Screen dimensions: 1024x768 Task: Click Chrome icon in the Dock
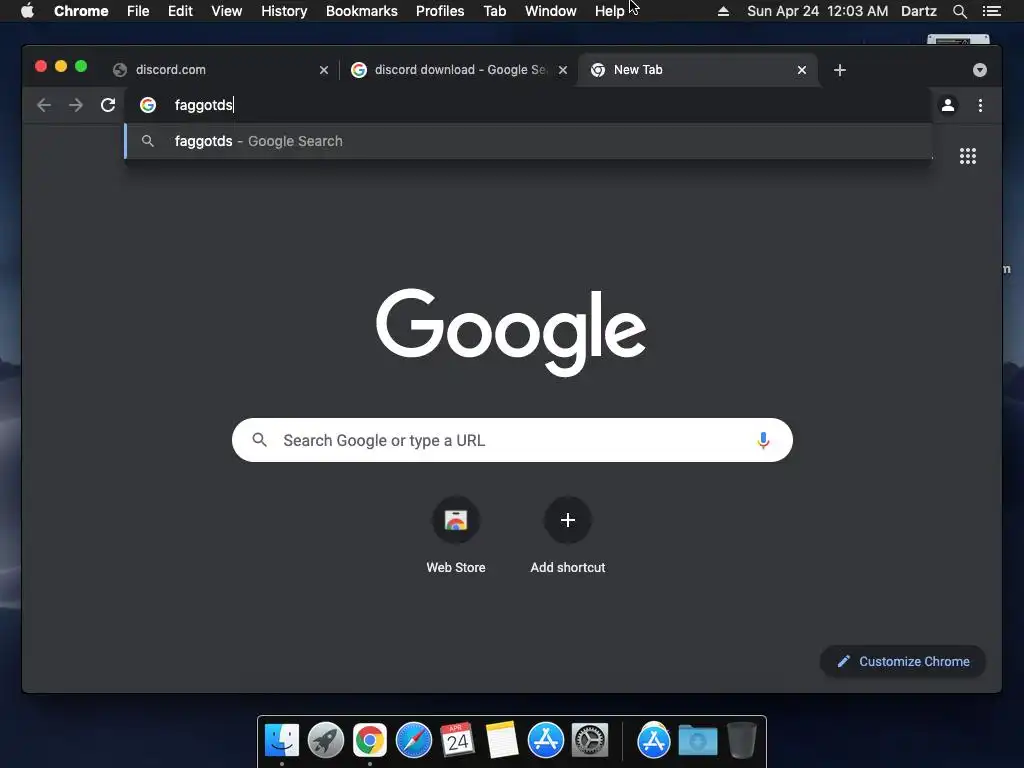pos(370,740)
